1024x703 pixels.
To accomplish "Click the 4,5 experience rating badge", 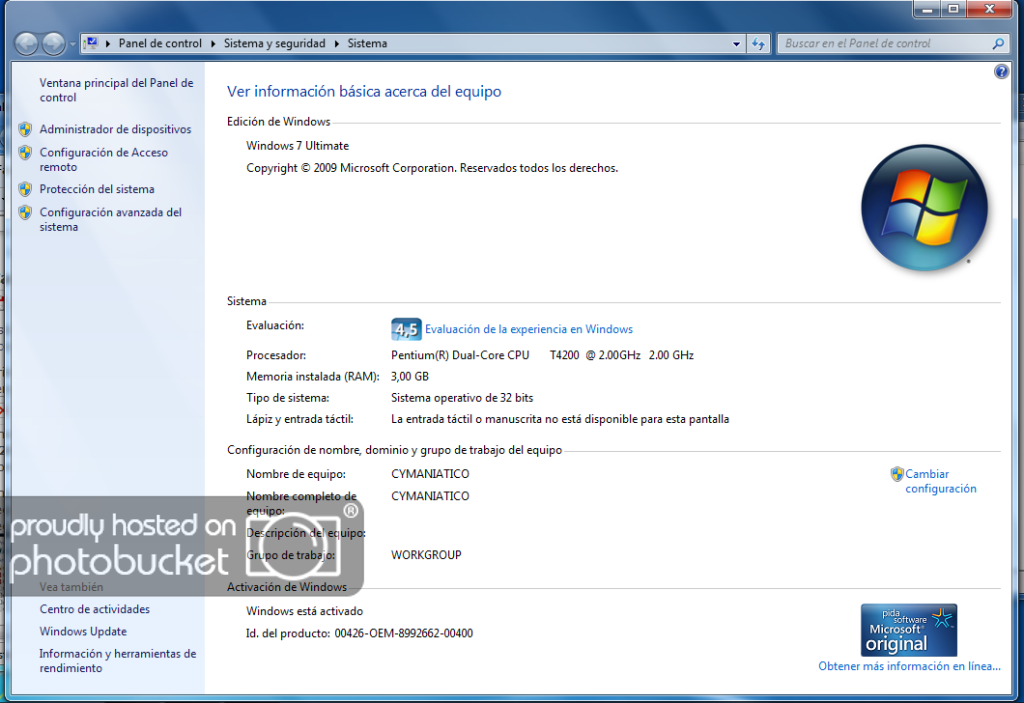I will (x=406, y=329).
